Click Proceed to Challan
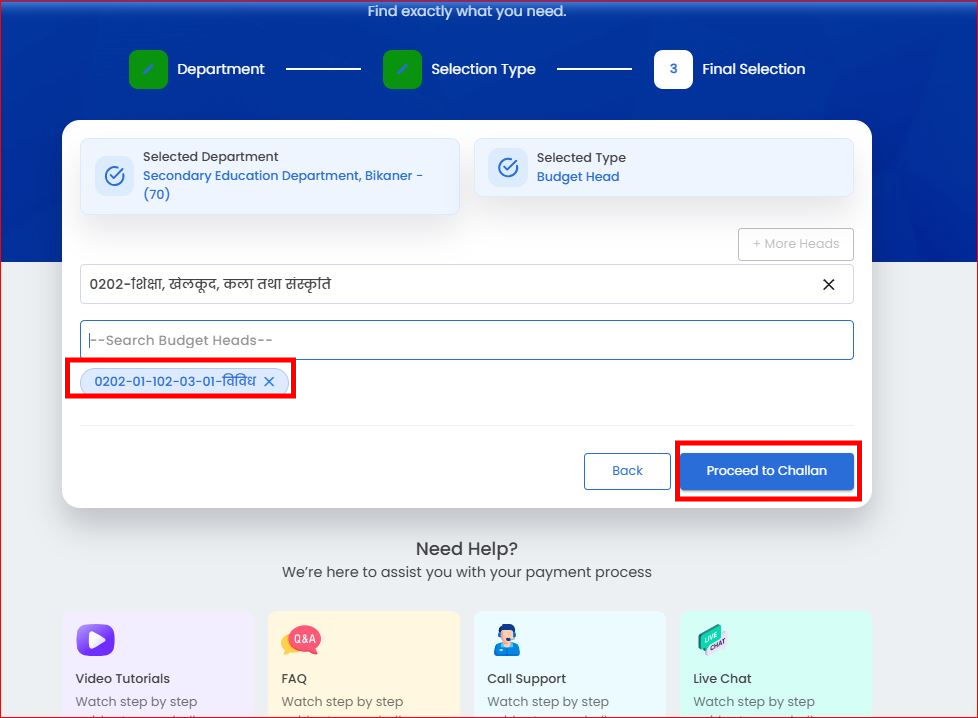Viewport: 978px width, 718px height. (x=767, y=471)
